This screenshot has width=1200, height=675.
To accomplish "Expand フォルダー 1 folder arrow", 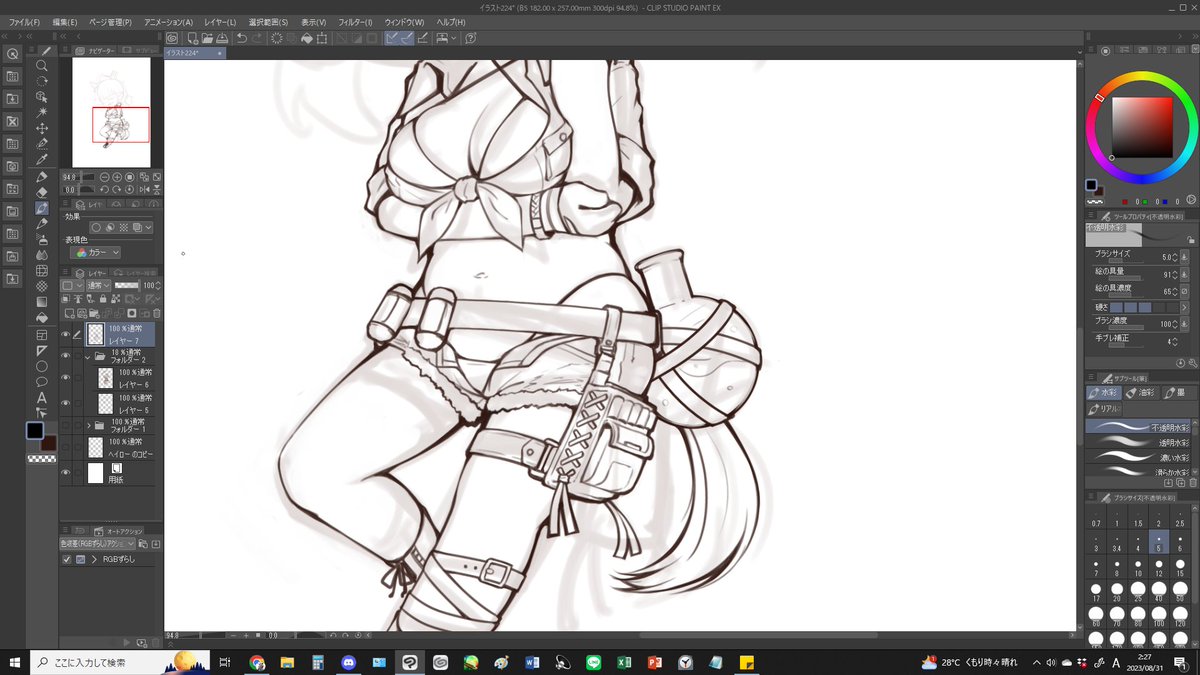I will tap(88, 426).
